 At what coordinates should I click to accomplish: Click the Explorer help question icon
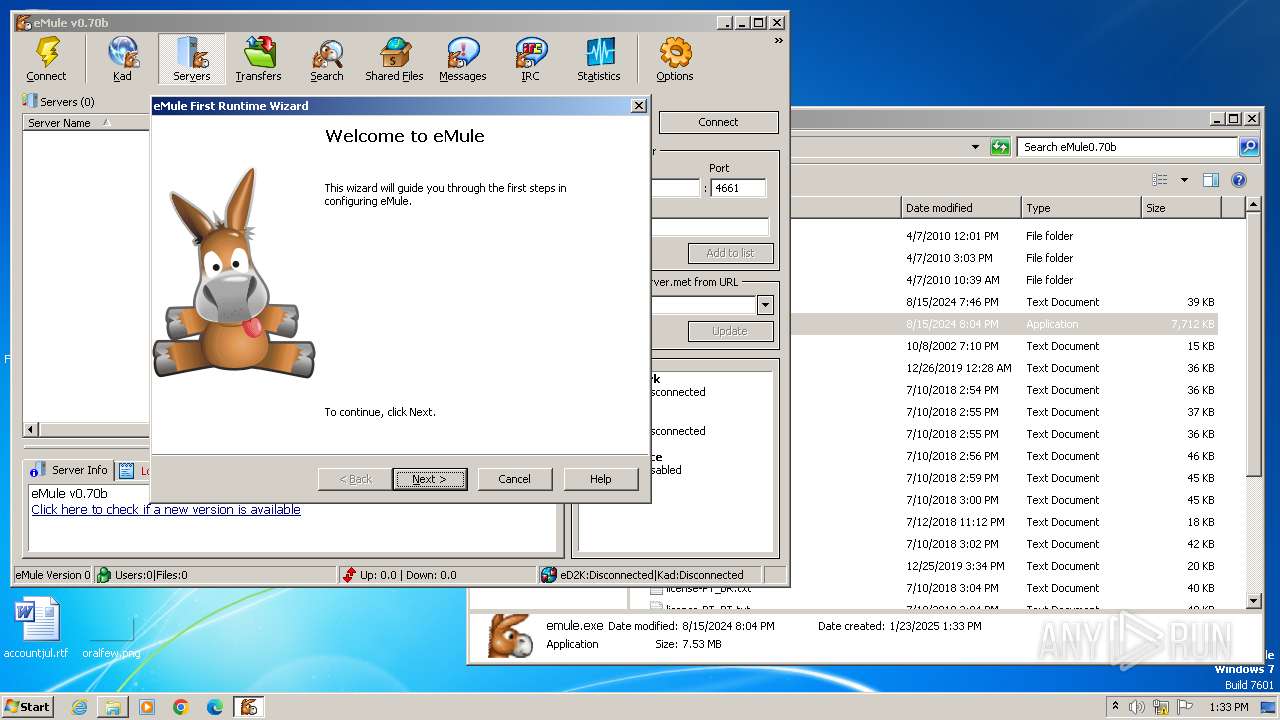(1239, 180)
